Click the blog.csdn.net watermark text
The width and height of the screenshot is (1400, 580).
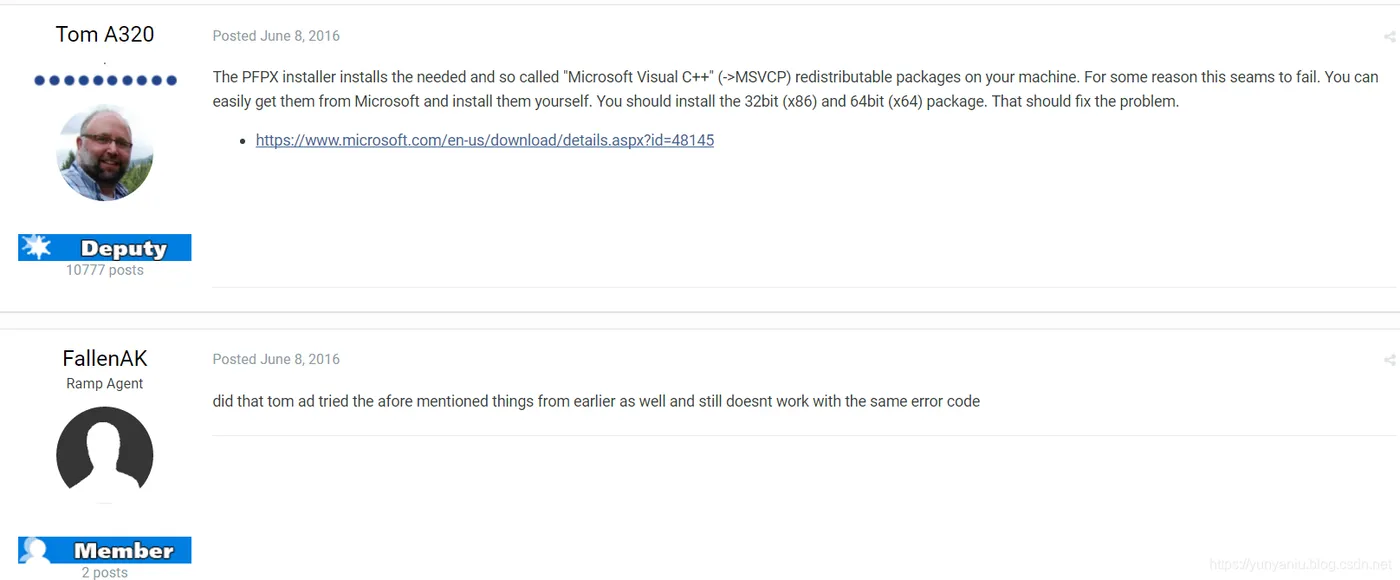click(x=1298, y=565)
